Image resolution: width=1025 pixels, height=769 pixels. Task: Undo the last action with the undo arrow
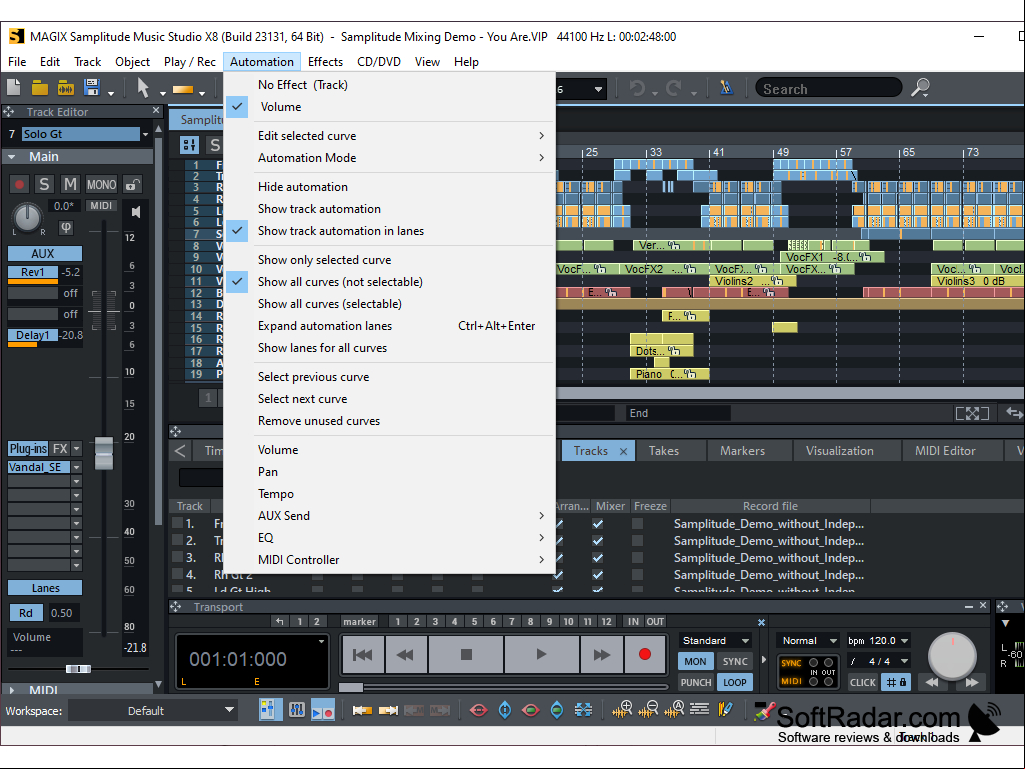tap(637, 88)
